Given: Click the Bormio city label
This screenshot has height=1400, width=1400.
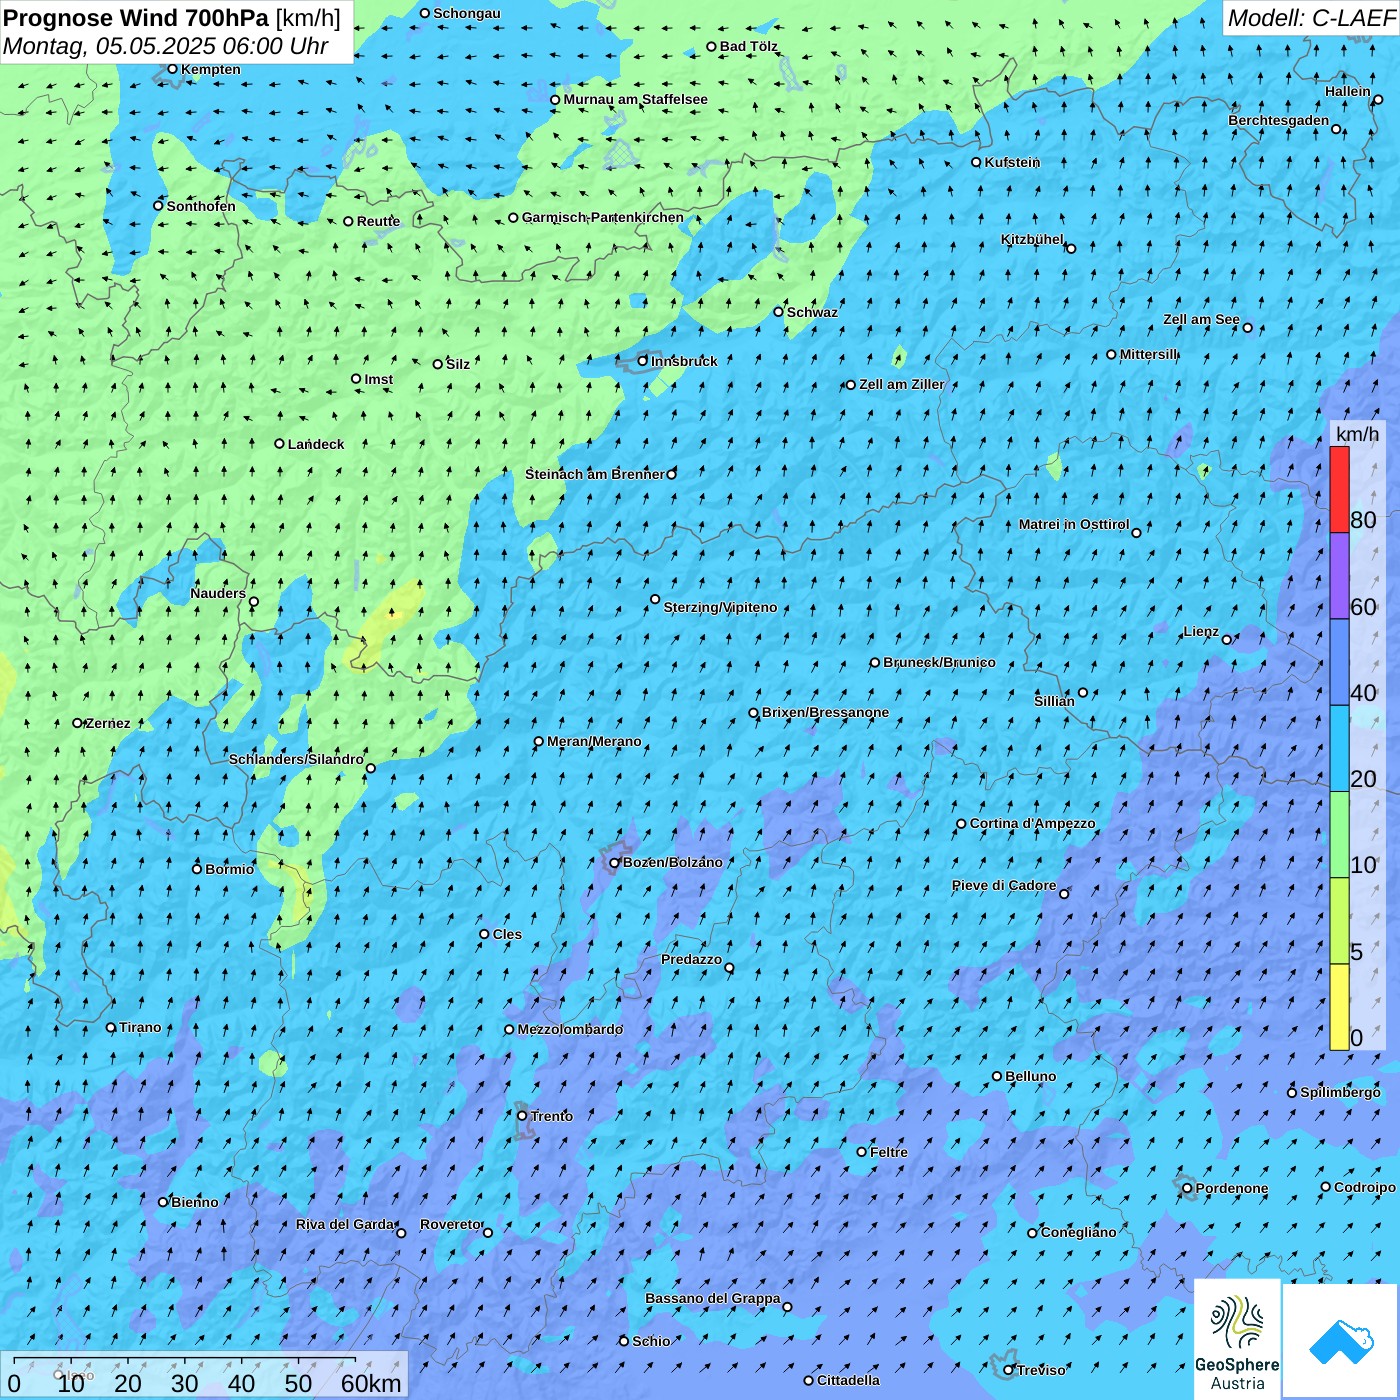Looking at the screenshot, I should [x=229, y=869].
